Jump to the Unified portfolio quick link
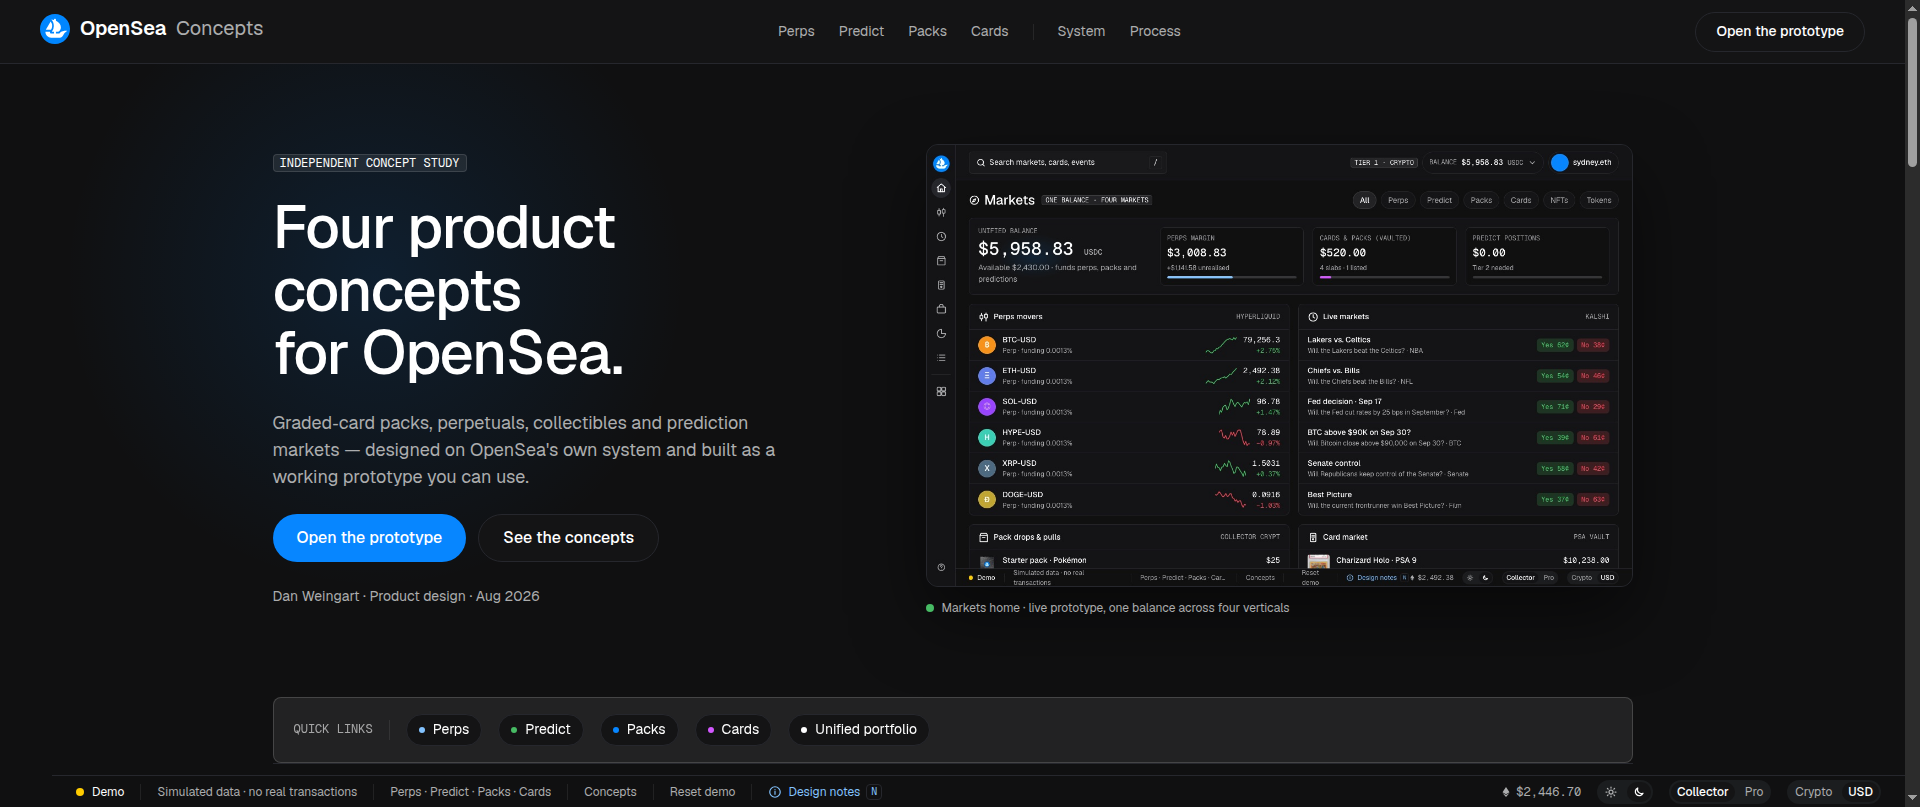Image resolution: width=1920 pixels, height=807 pixels. click(x=859, y=729)
